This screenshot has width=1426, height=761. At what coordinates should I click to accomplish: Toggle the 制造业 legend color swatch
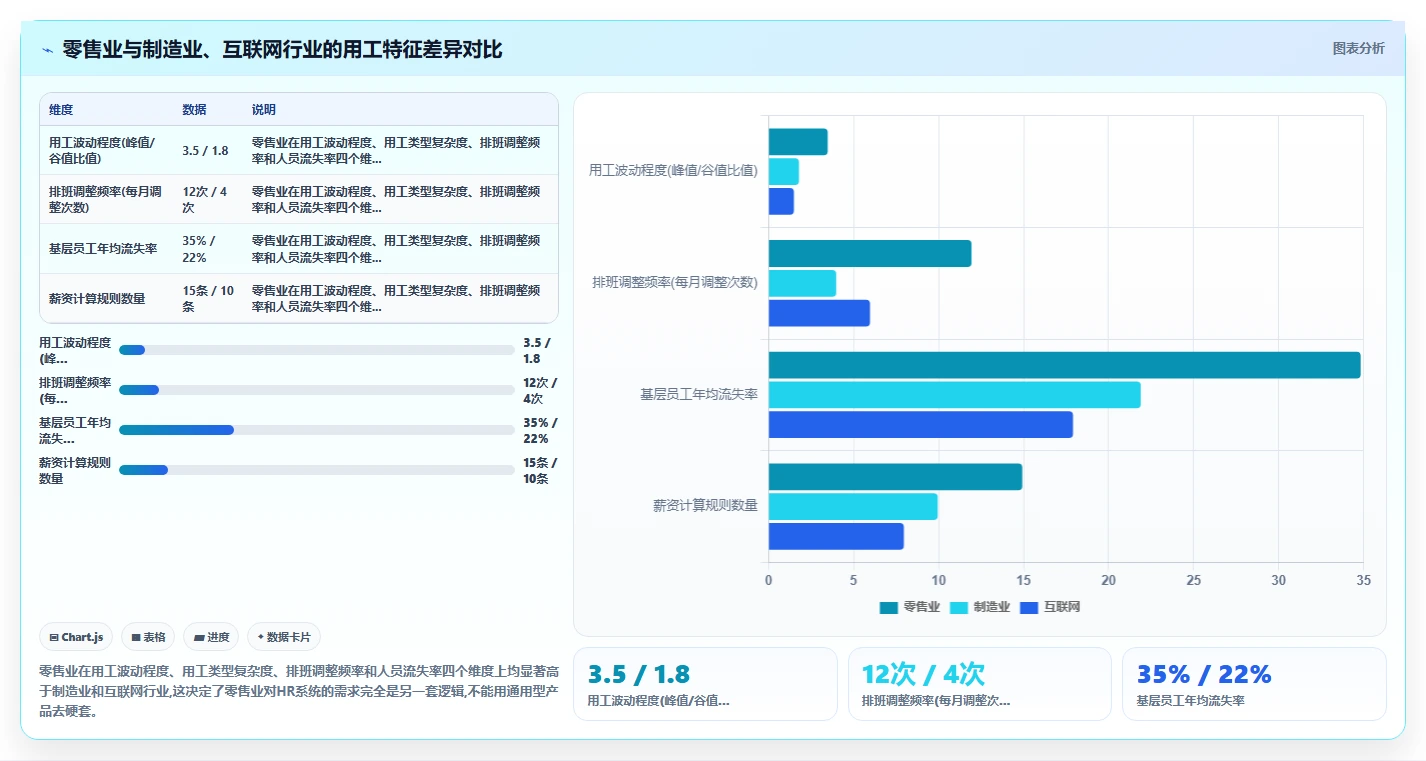click(x=959, y=607)
